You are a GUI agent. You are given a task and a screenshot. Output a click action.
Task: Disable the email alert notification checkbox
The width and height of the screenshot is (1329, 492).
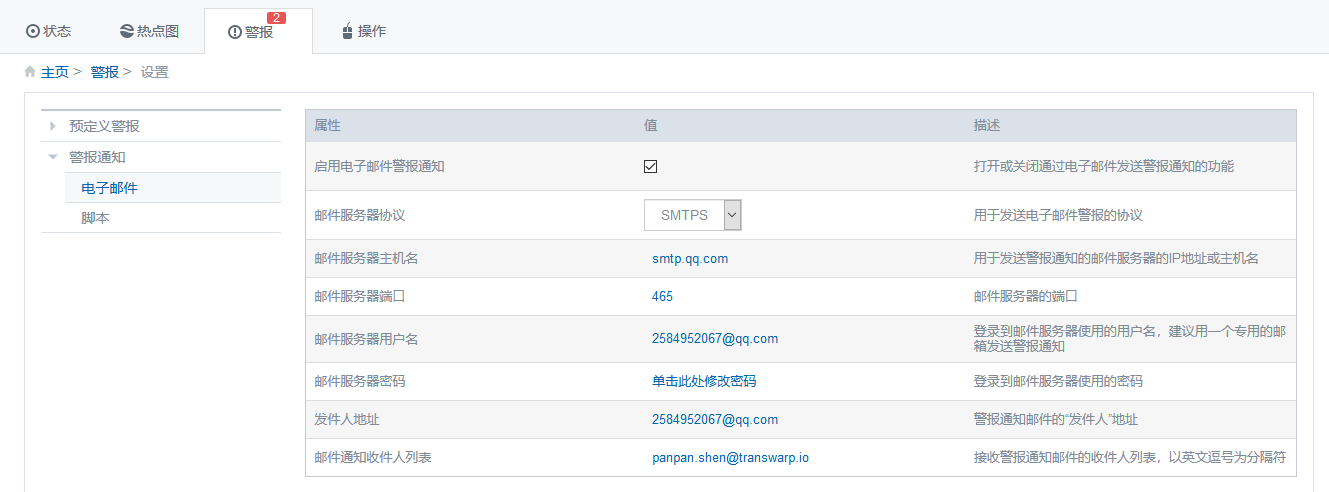click(650, 167)
